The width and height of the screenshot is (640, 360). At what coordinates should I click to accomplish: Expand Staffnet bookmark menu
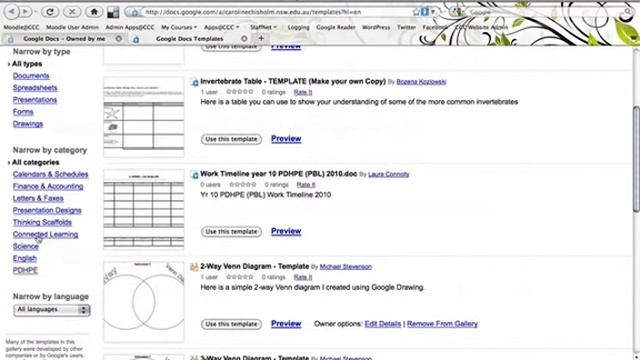[x=263, y=27]
